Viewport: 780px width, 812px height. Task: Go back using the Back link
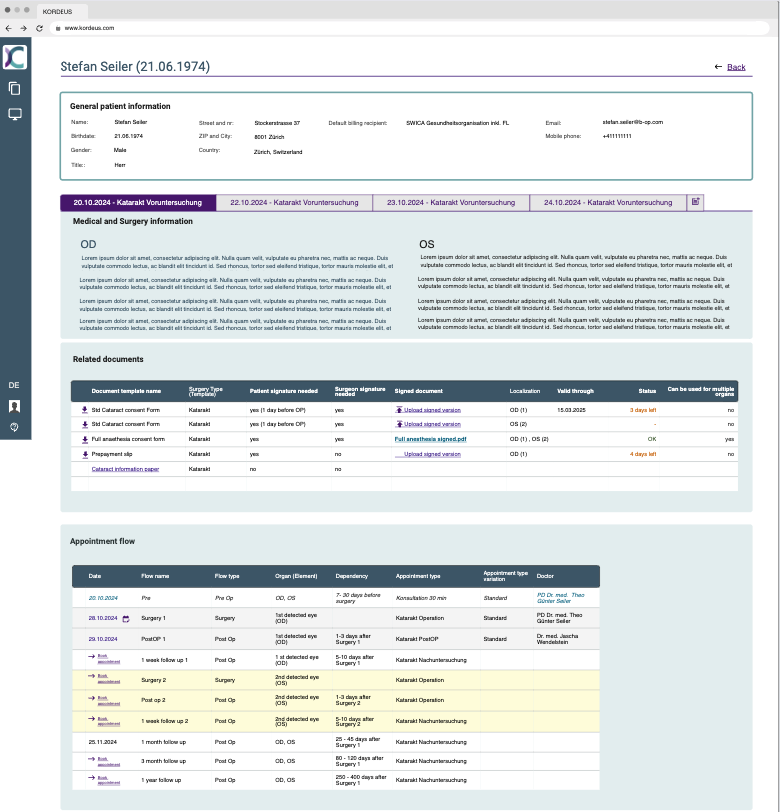(x=736, y=67)
